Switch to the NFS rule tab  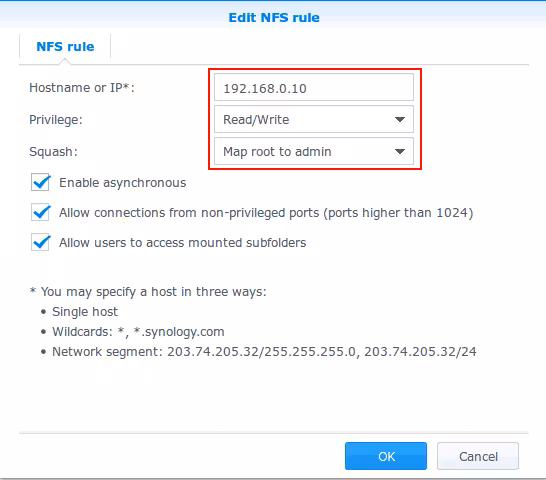click(x=65, y=46)
